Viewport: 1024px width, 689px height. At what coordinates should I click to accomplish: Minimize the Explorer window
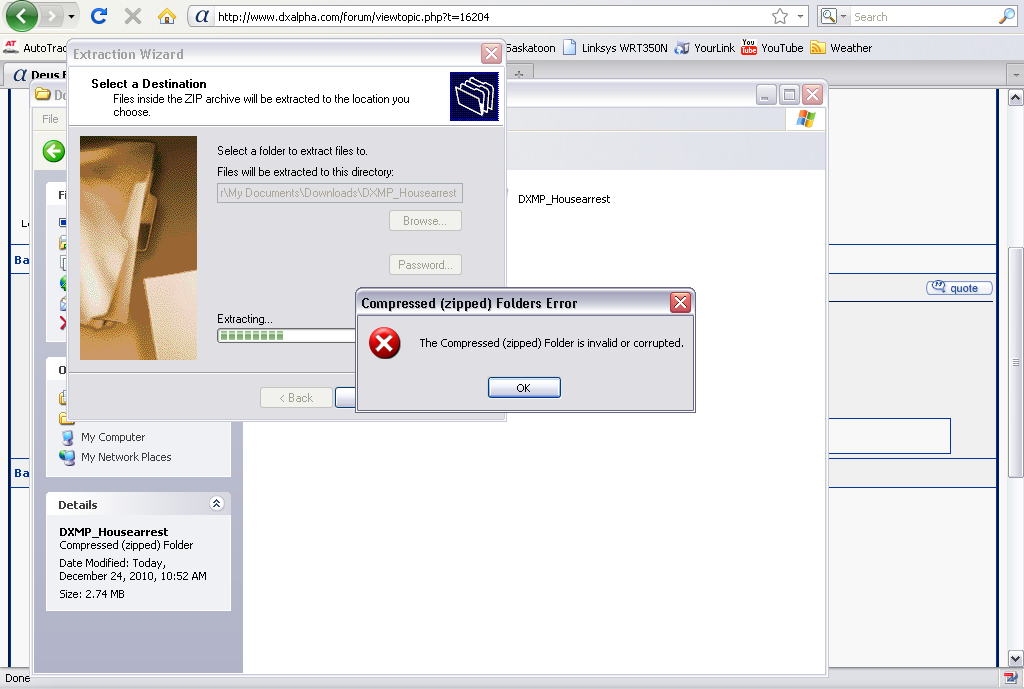tap(766, 95)
